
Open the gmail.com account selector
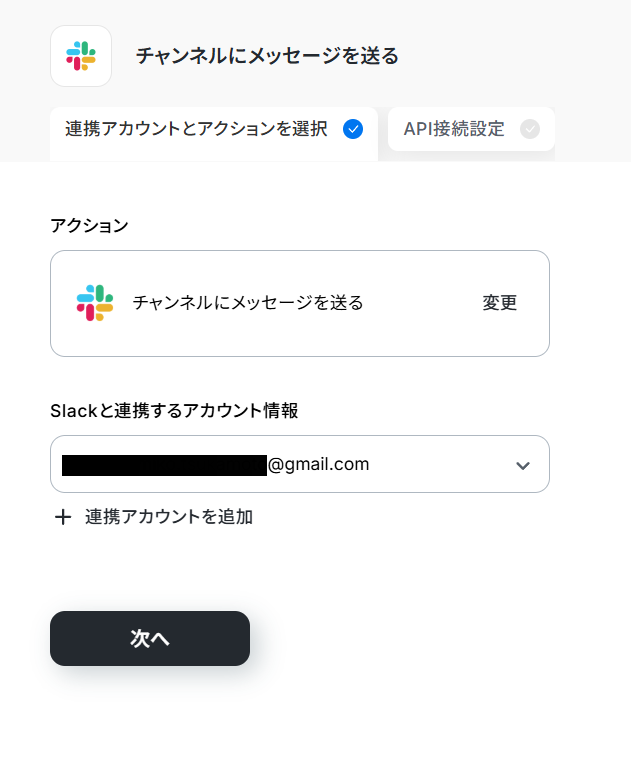tap(300, 464)
